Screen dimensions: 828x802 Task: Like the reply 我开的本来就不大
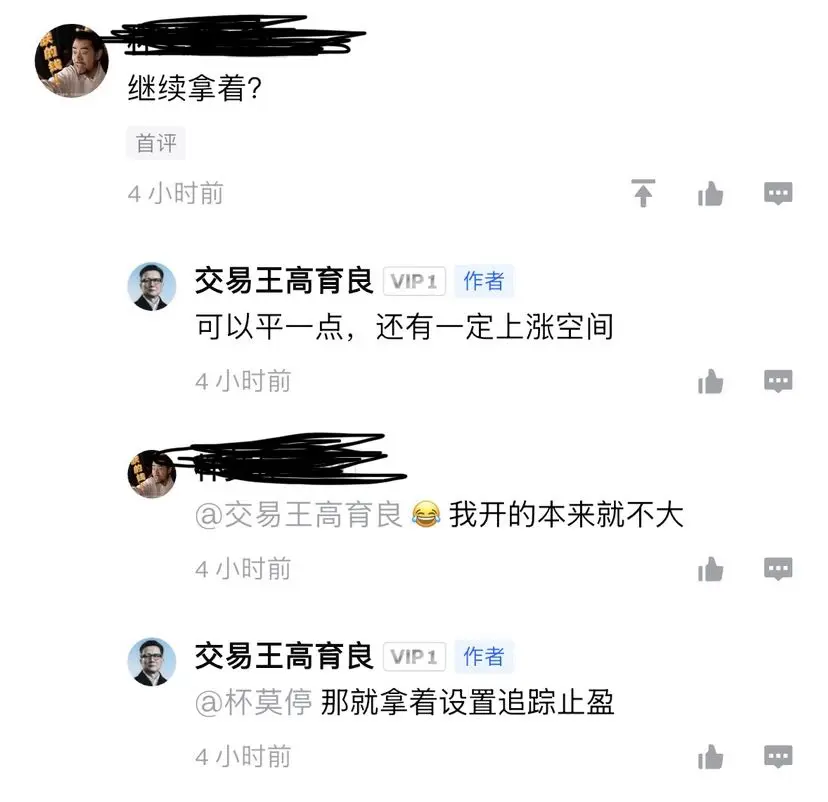(x=710, y=569)
